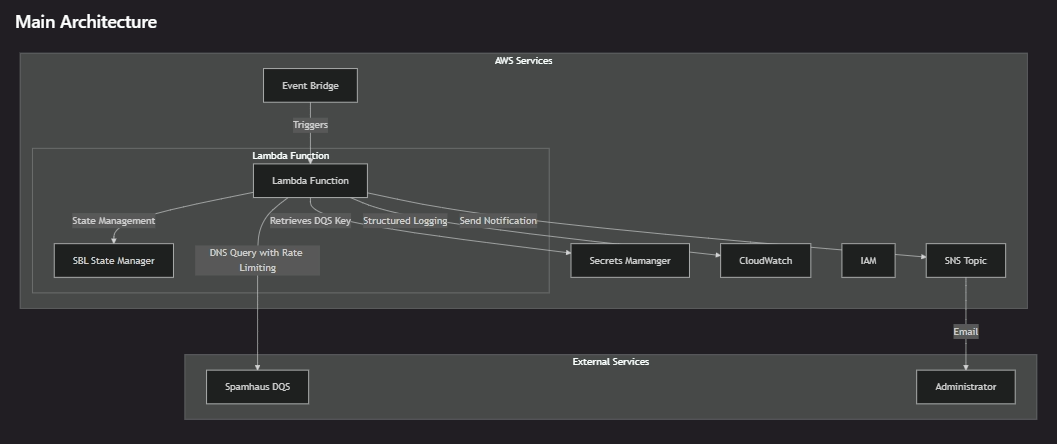Select the Lambda Function subgraph title text
The image size is (1057, 444).
tap(290, 156)
